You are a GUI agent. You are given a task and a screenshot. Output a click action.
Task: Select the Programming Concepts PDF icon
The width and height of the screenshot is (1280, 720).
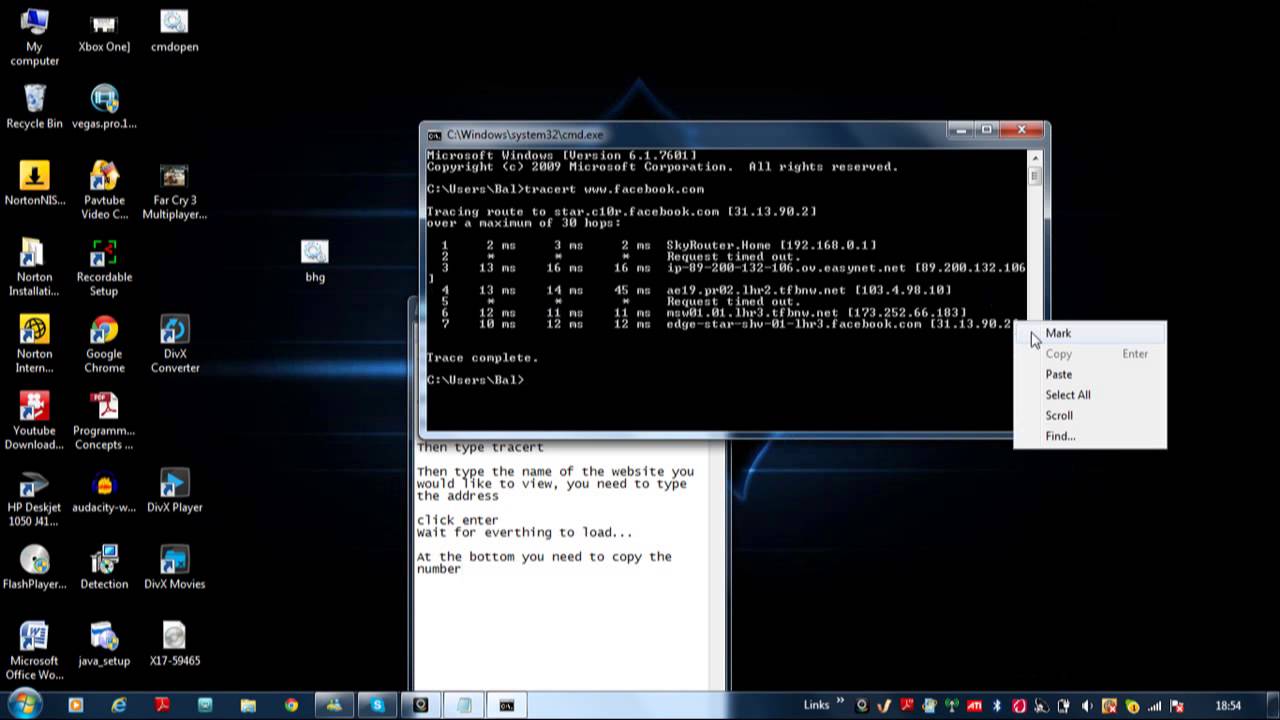104,422
